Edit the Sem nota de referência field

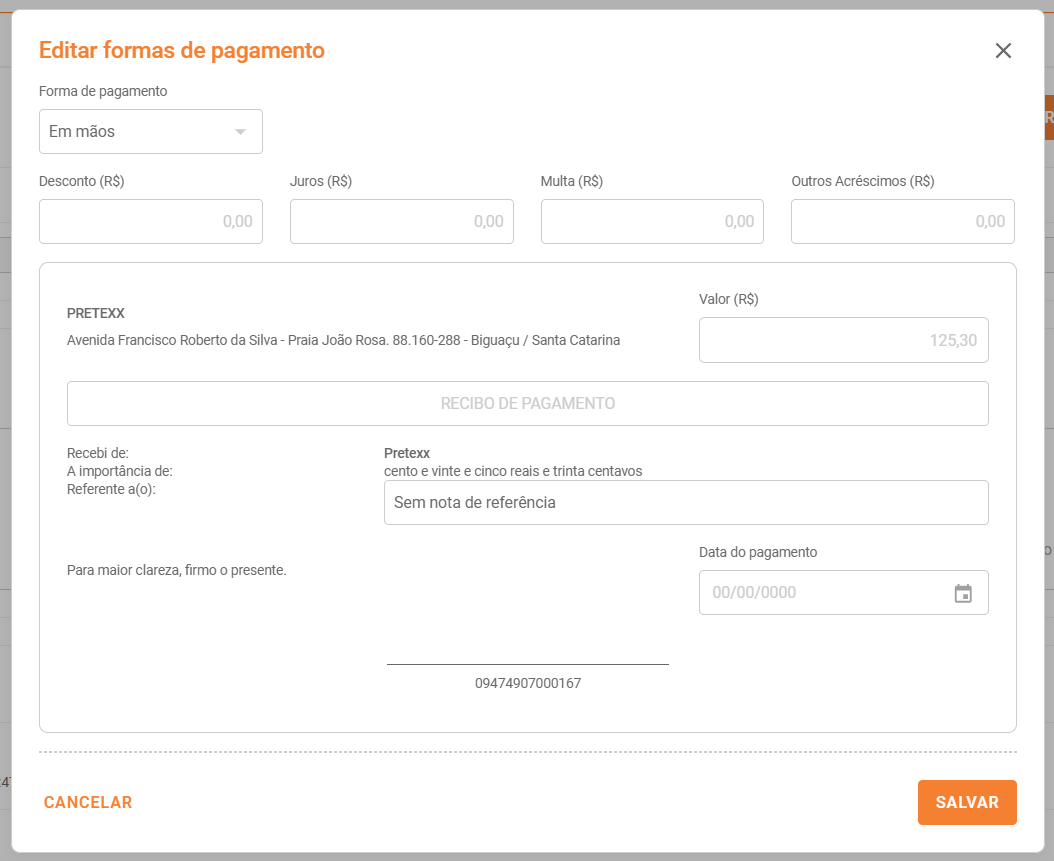pos(685,502)
